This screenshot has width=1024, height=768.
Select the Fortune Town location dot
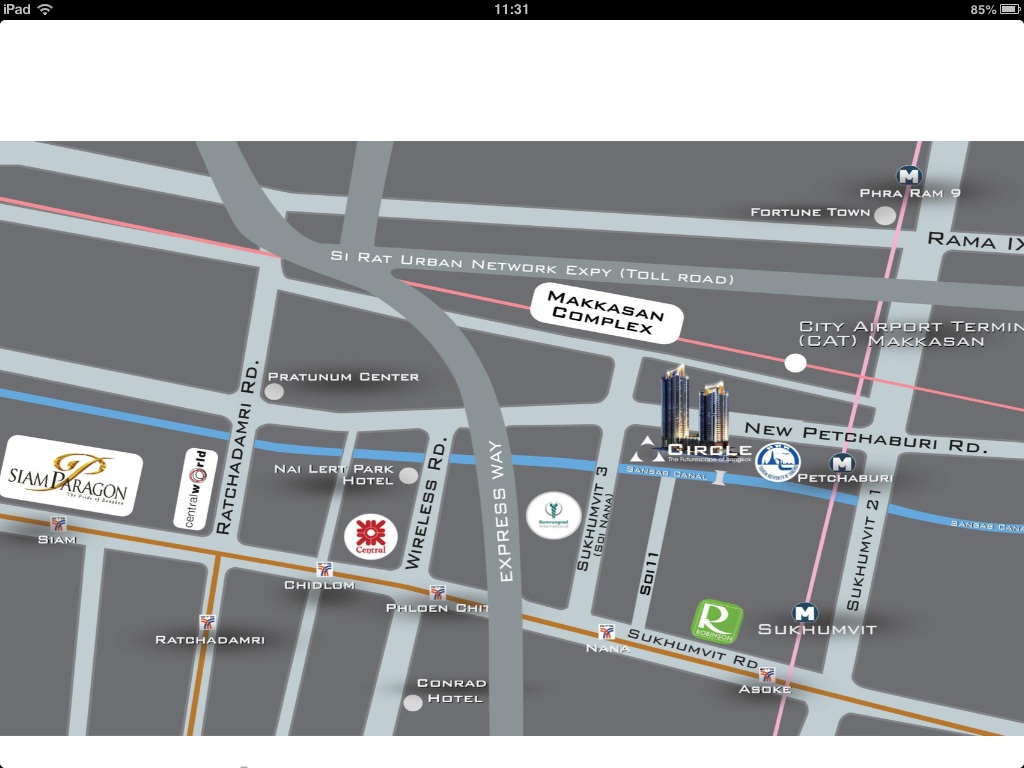tap(884, 215)
